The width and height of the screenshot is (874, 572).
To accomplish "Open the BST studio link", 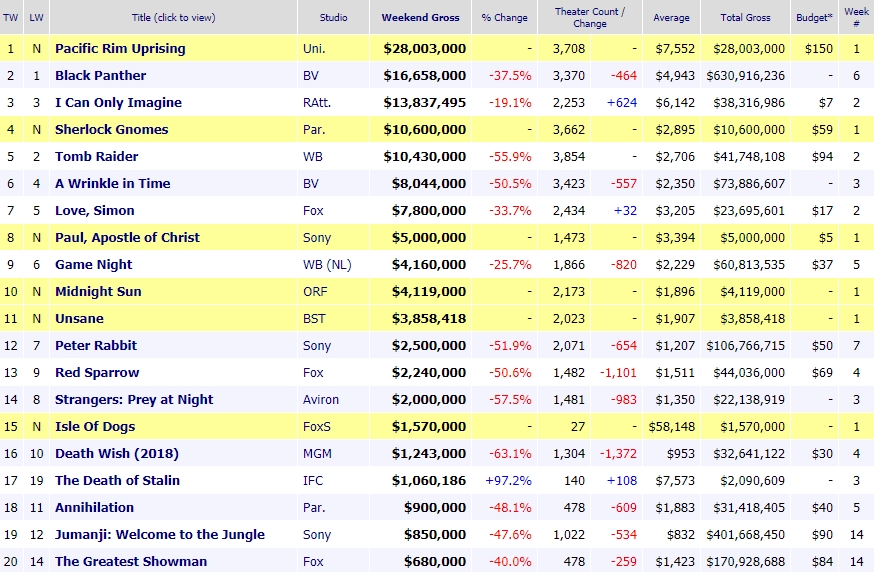I will [314, 319].
